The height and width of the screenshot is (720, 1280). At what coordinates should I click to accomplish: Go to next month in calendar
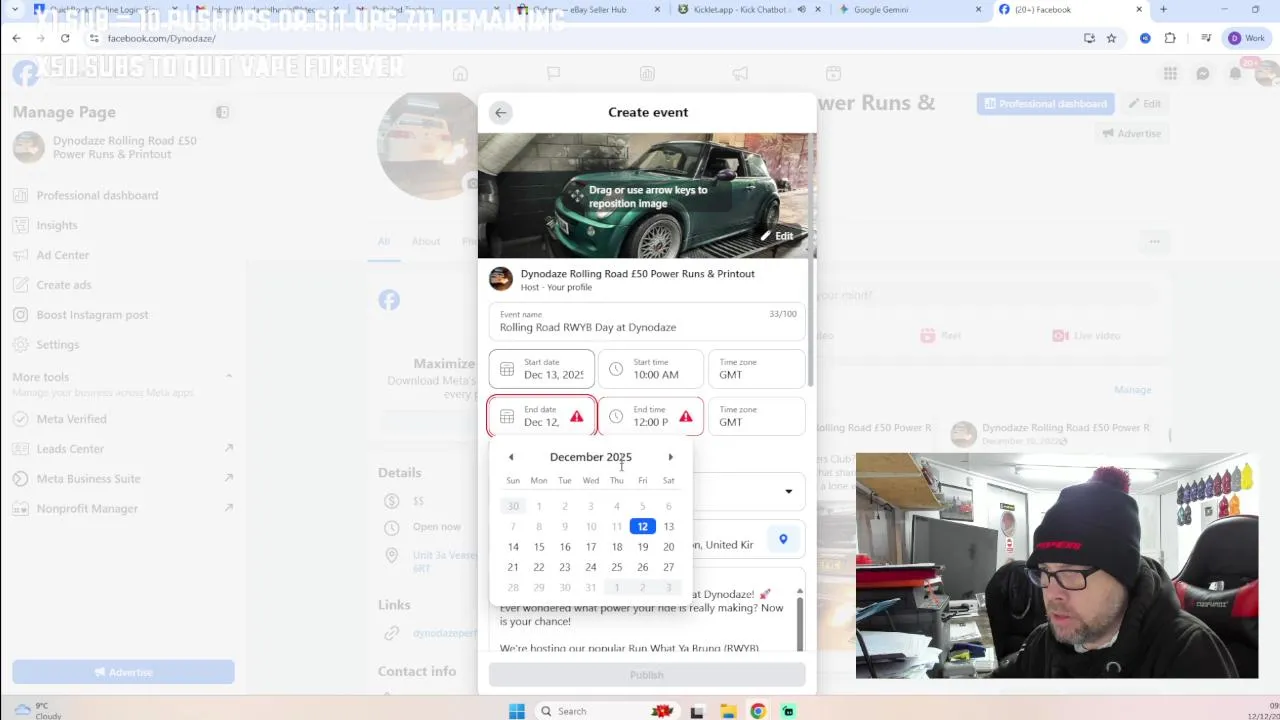point(670,457)
